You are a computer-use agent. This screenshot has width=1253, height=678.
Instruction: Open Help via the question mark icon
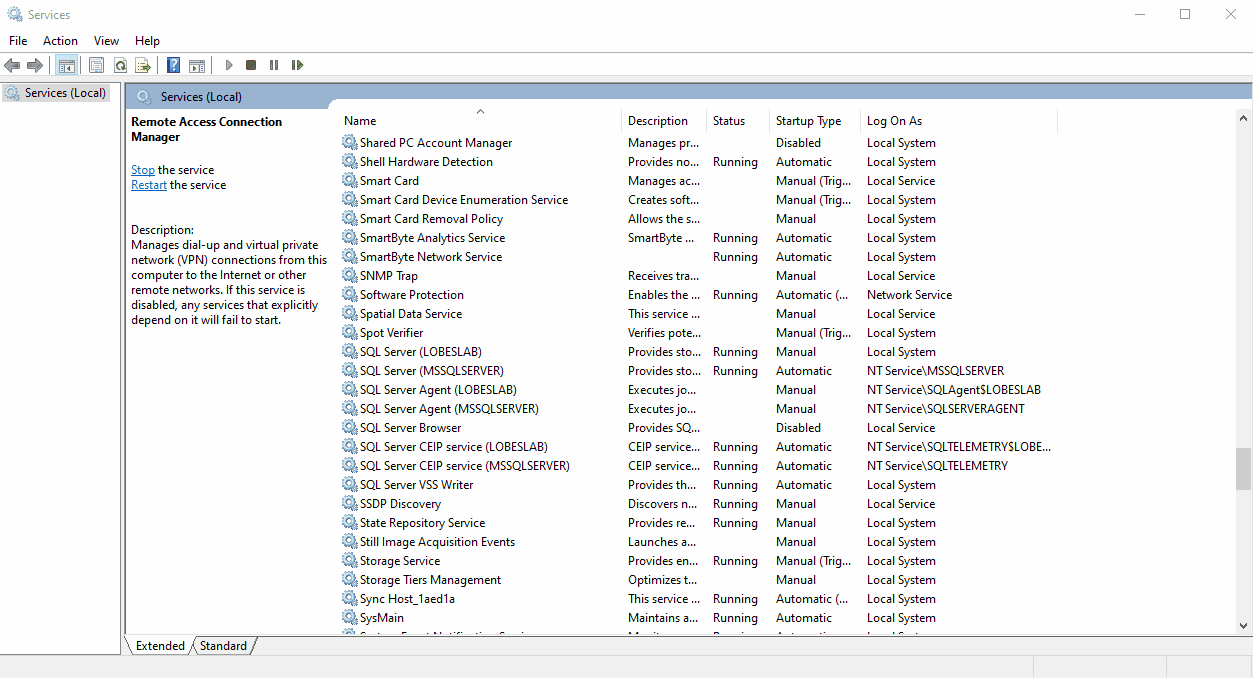[x=173, y=65]
